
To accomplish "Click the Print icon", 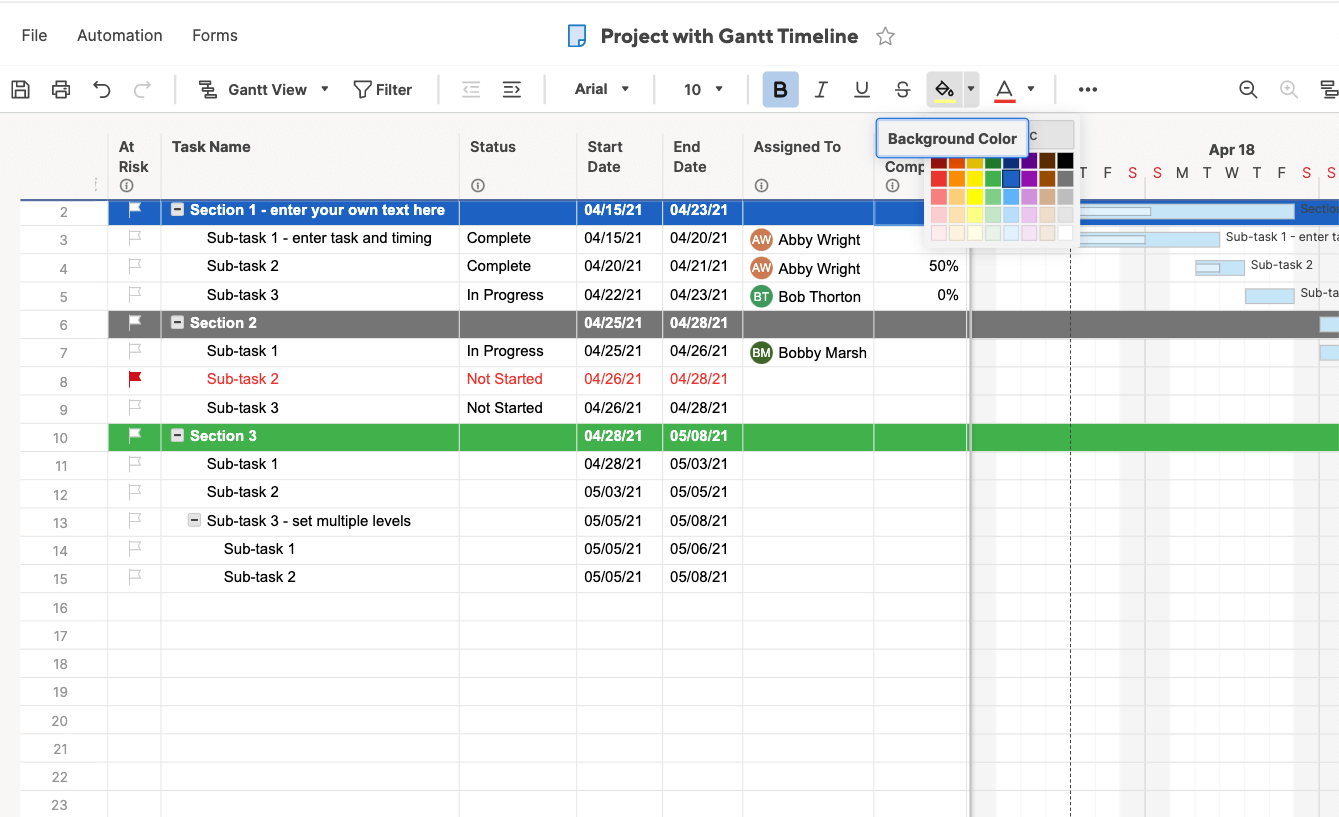I will 61,90.
